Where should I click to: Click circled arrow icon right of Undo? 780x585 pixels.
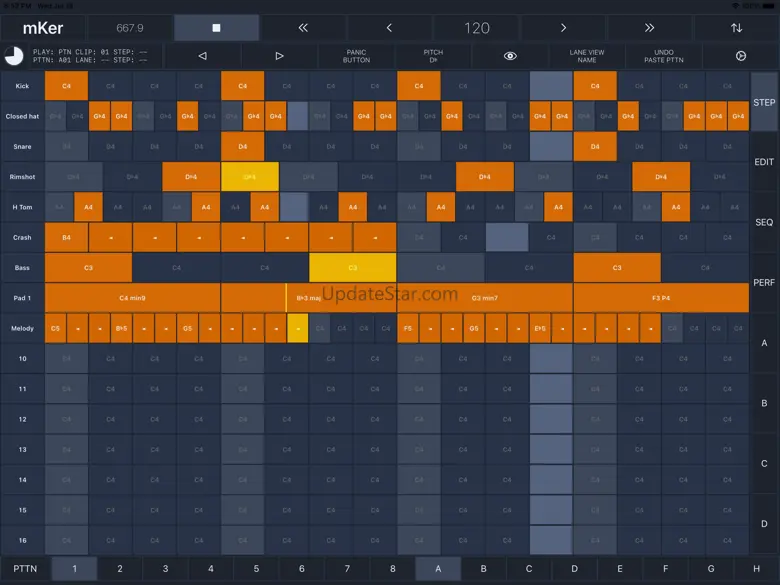click(x=741, y=56)
